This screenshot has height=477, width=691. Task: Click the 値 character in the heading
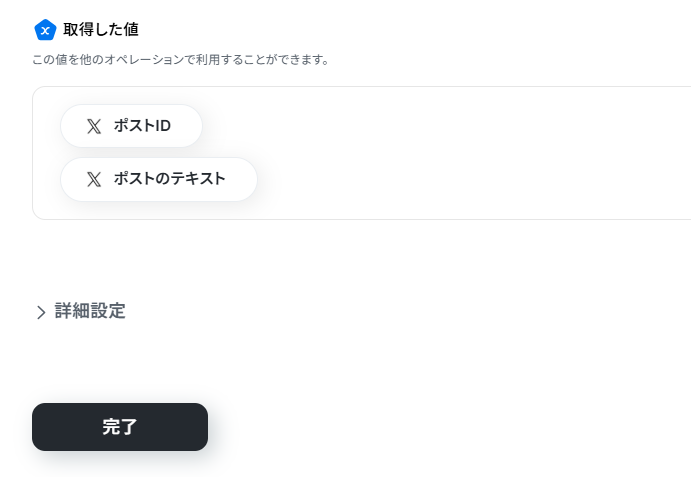click(x=131, y=30)
